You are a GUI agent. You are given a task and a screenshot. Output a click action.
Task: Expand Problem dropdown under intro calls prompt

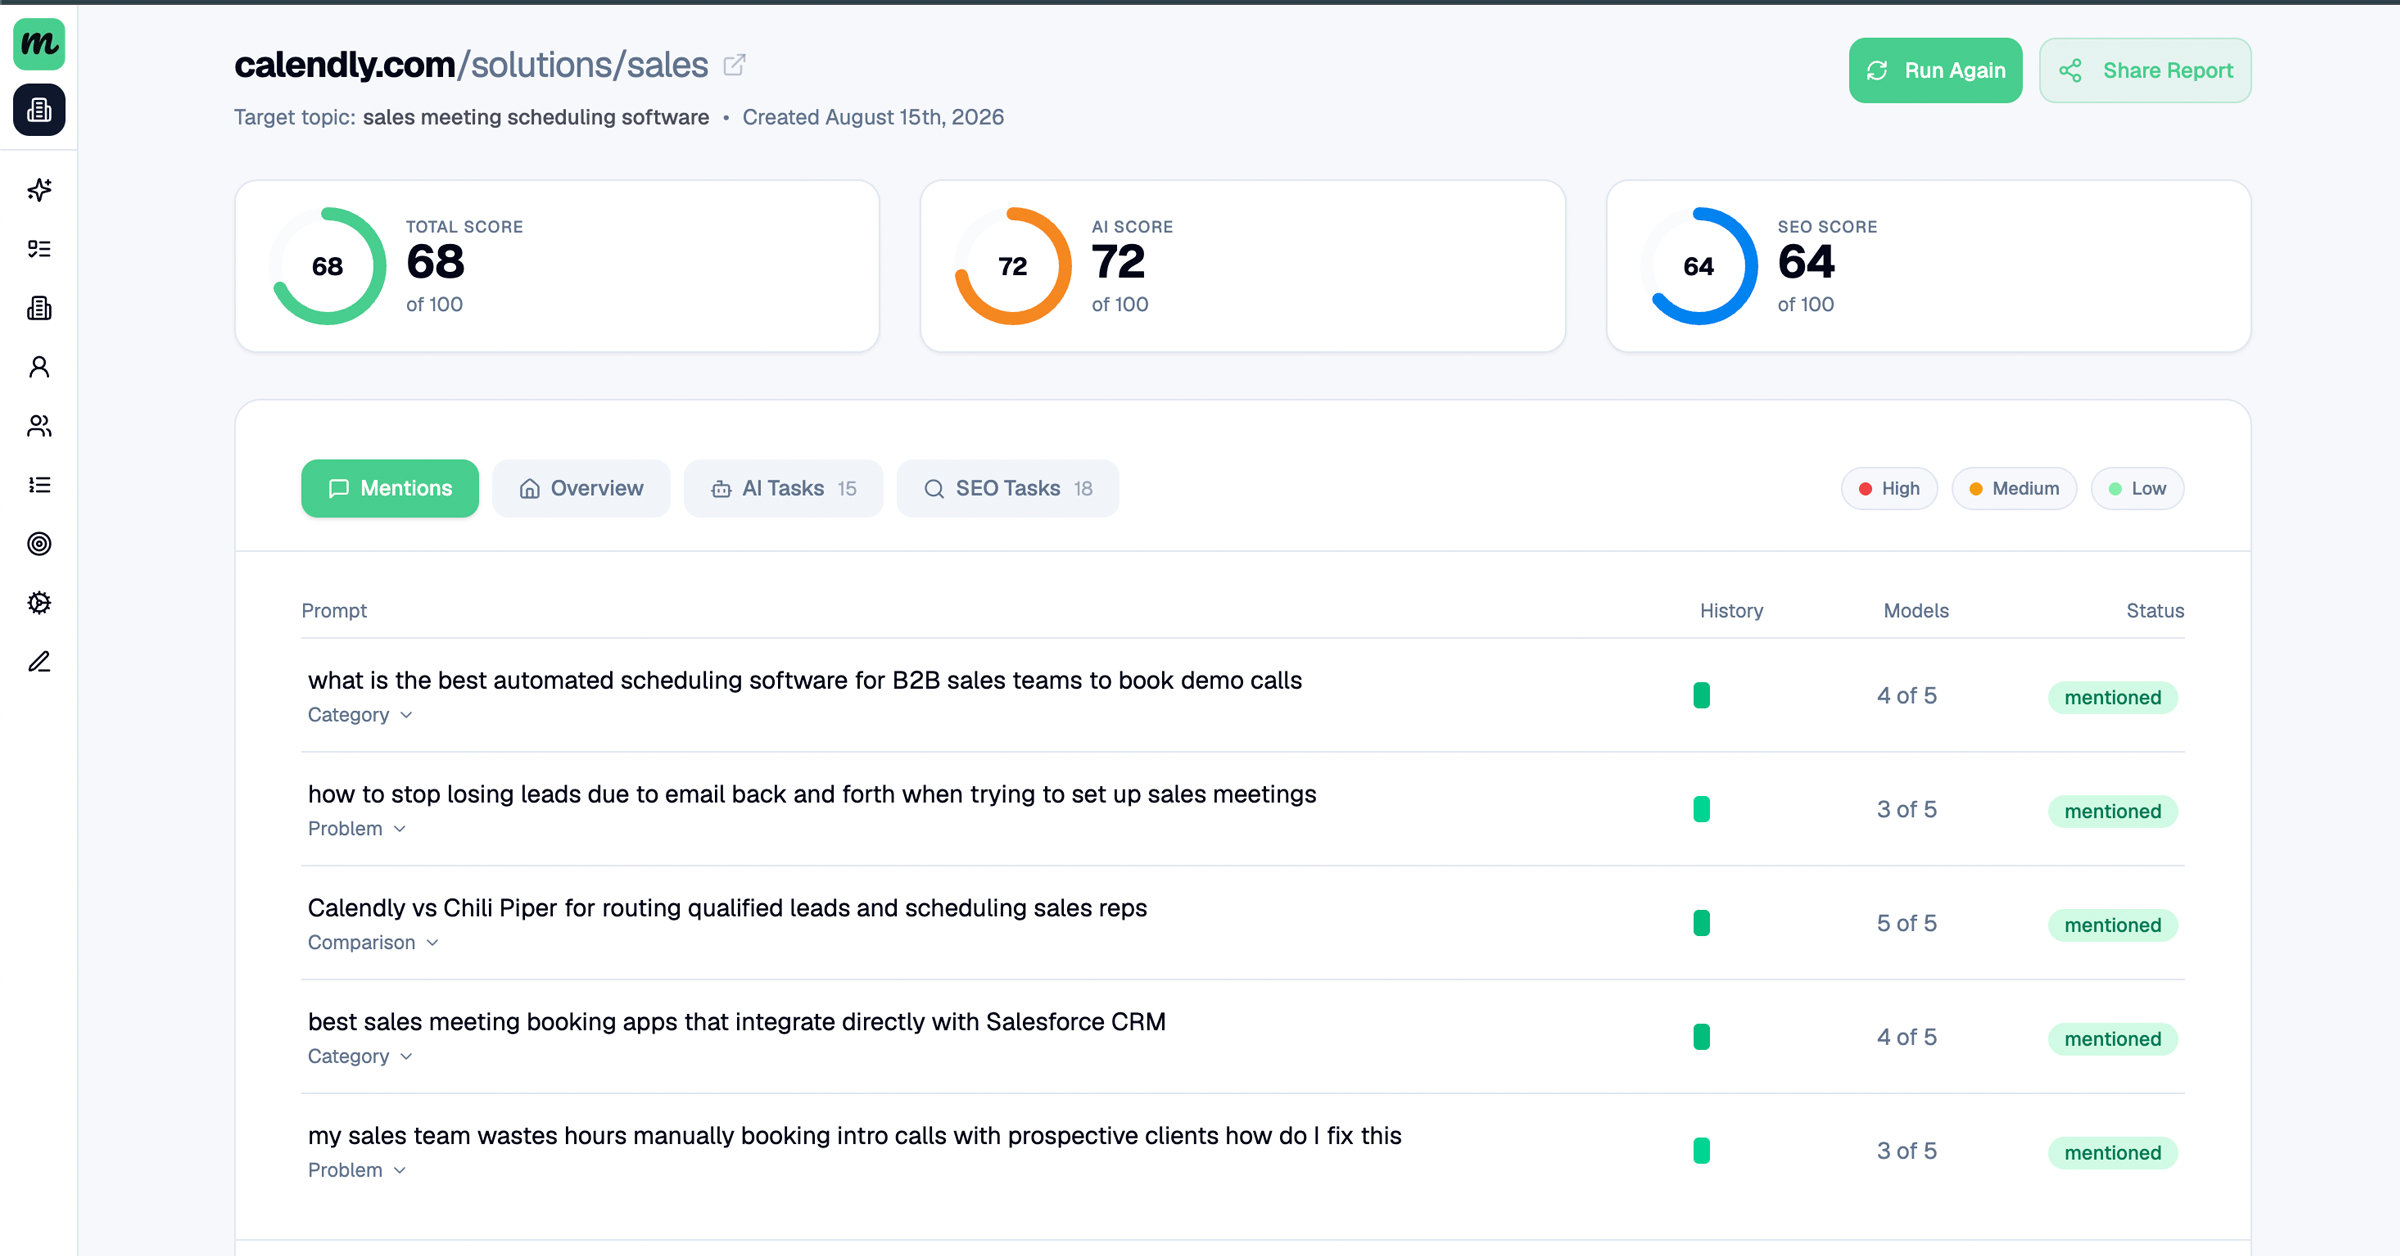(x=357, y=1171)
